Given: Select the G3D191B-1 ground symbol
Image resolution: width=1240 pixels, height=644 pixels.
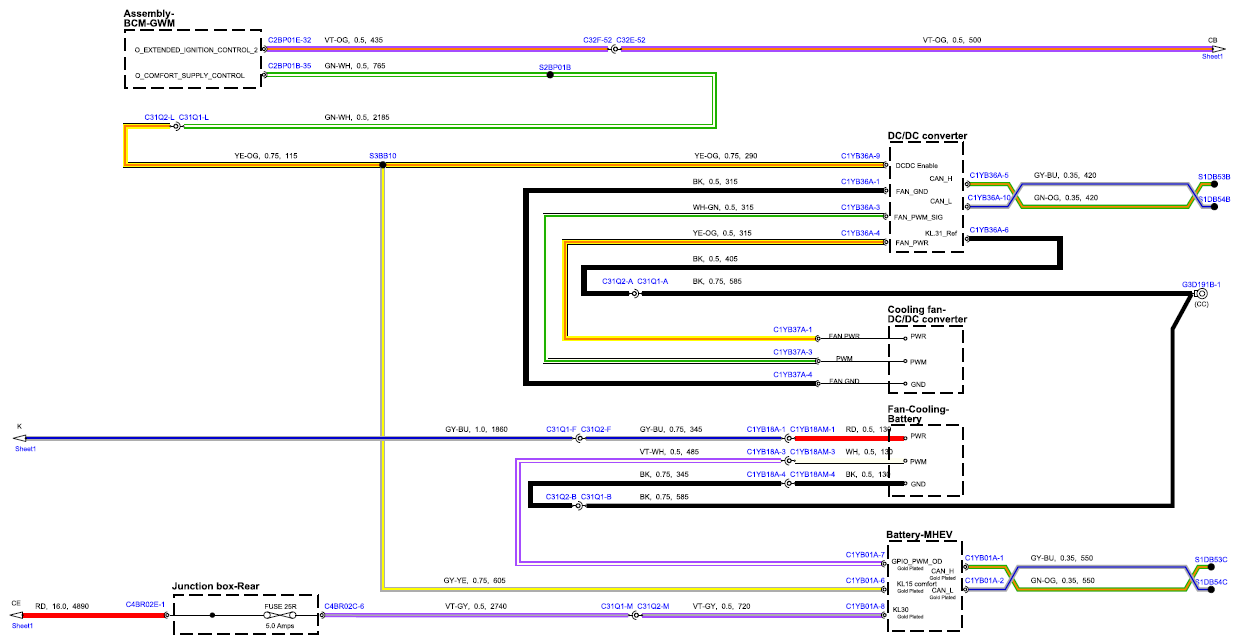Looking at the screenshot, I should click(1201, 294).
